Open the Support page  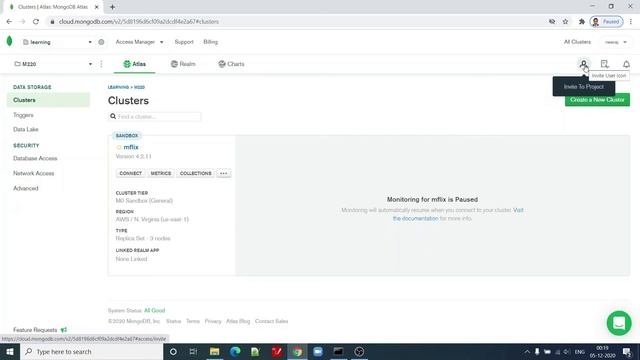click(x=184, y=42)
